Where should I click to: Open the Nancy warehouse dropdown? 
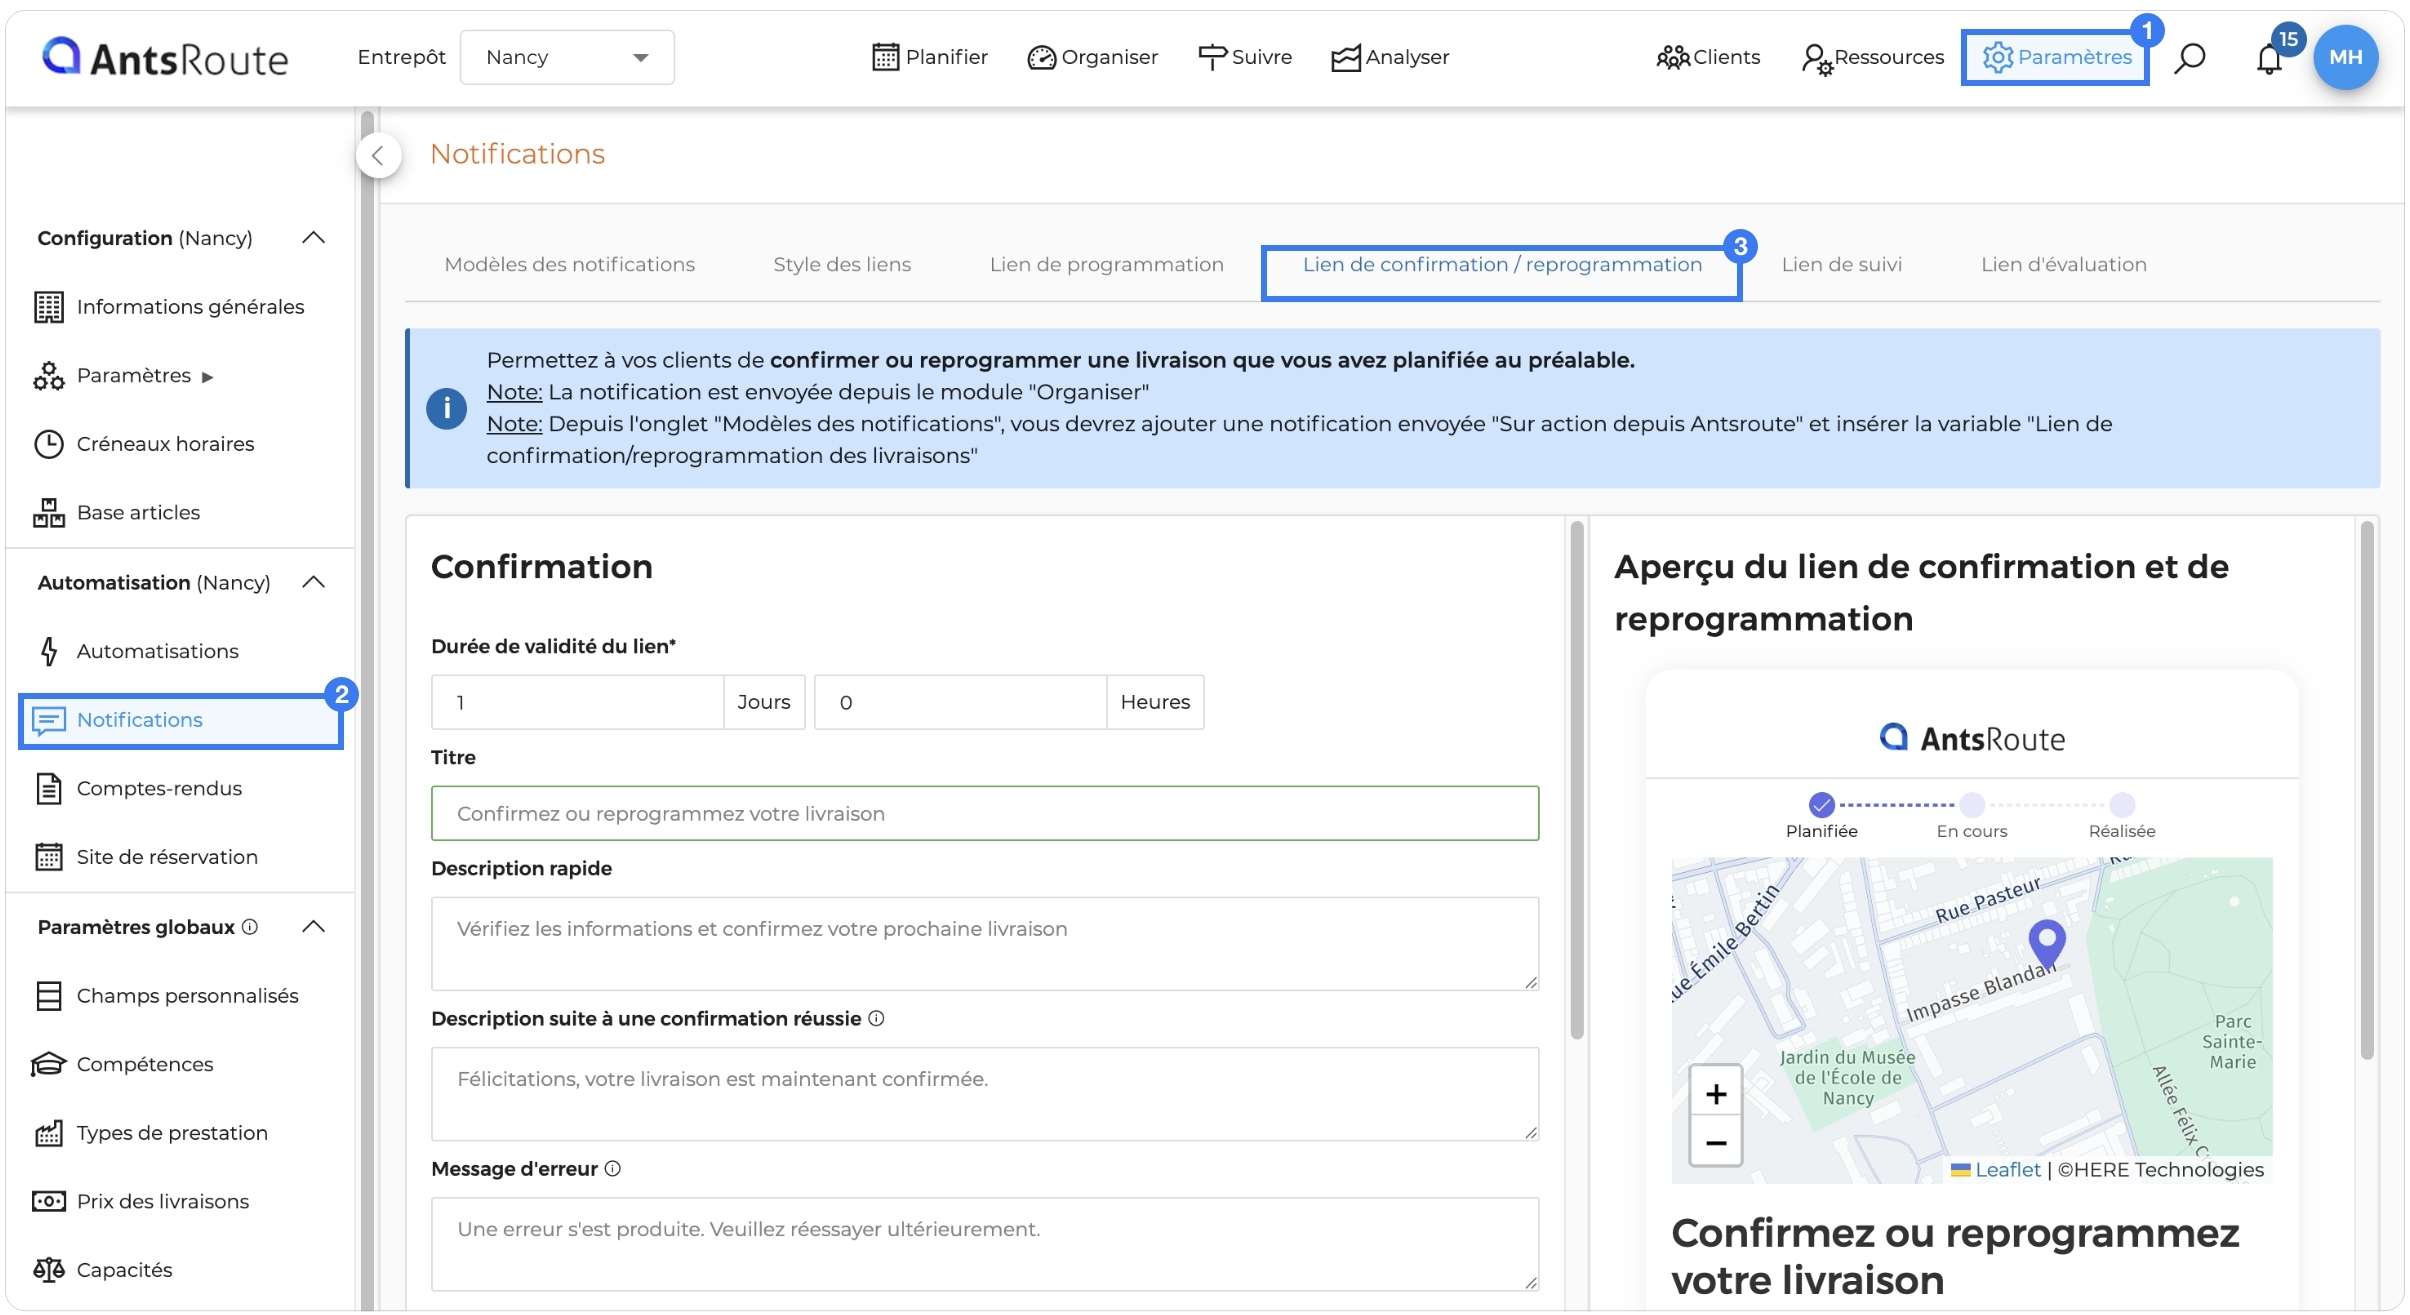[567, 57]
